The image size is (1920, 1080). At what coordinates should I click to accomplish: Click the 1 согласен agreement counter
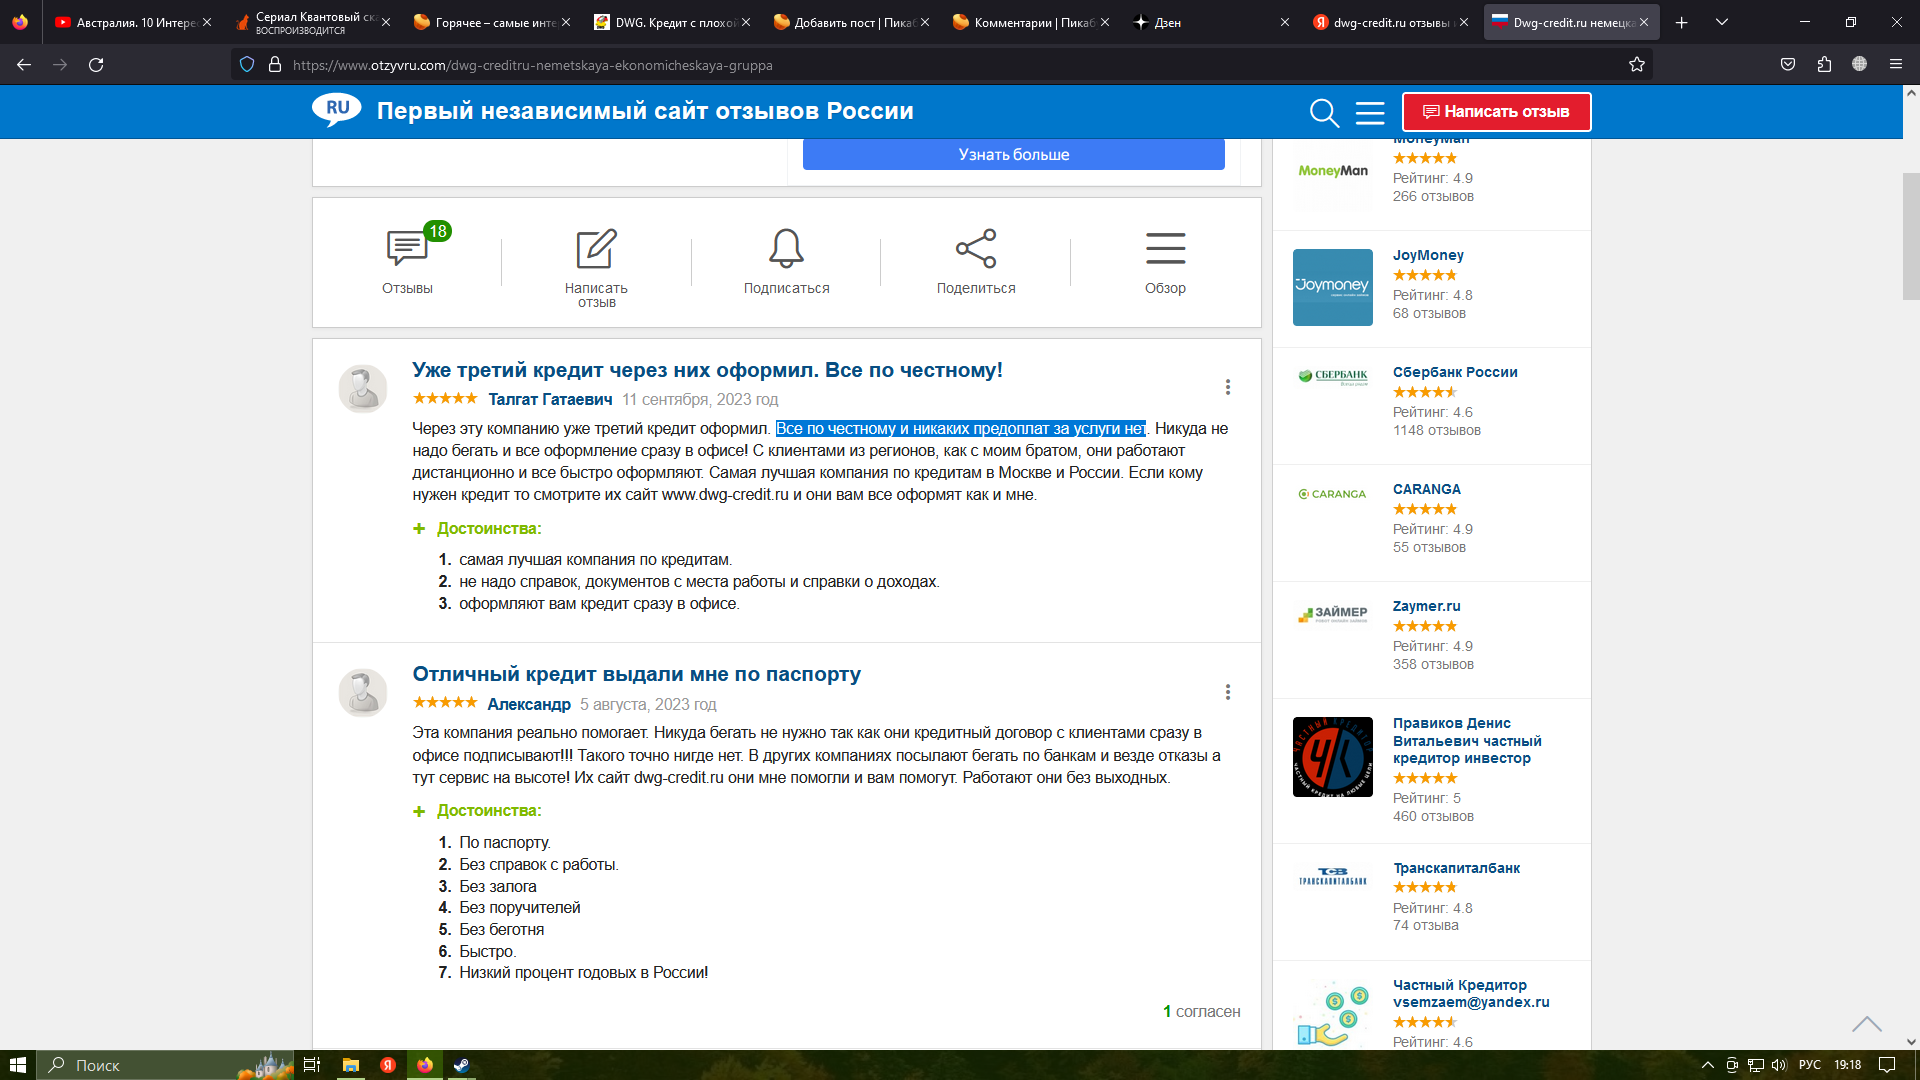pos(1201,1011)
